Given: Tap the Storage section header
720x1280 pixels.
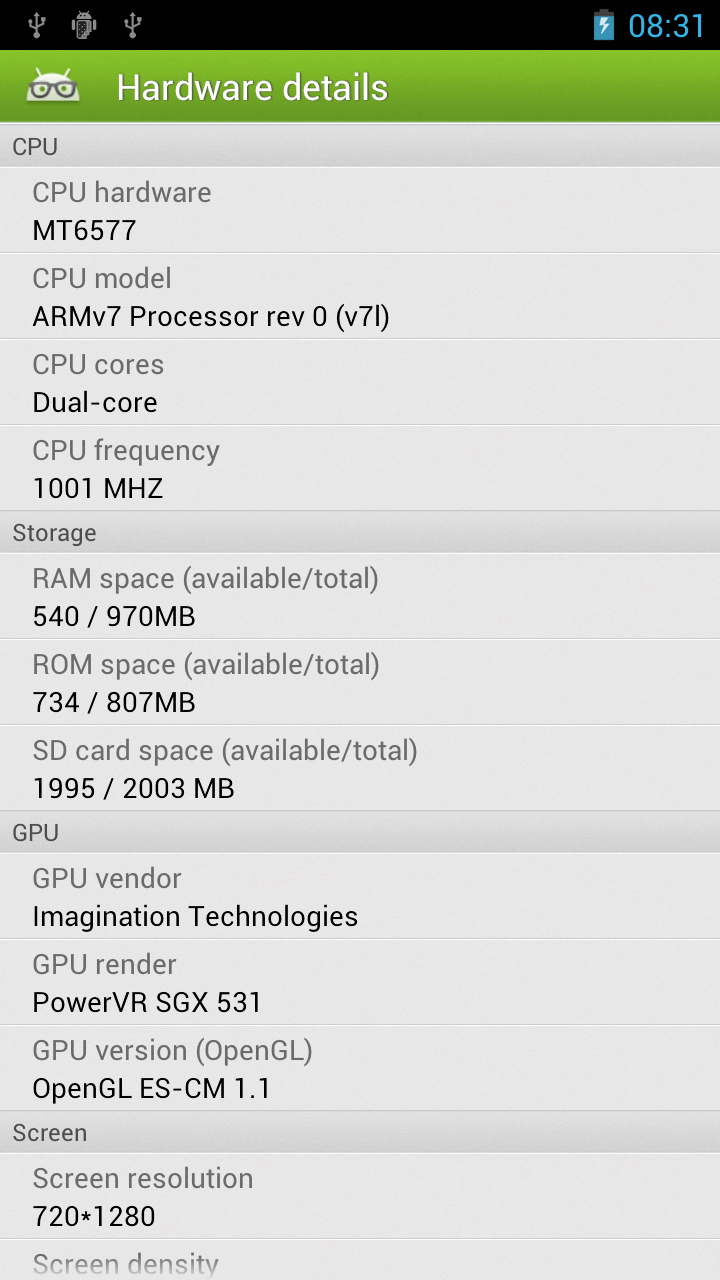Looking at the screenshot, I should pos(360,532).
